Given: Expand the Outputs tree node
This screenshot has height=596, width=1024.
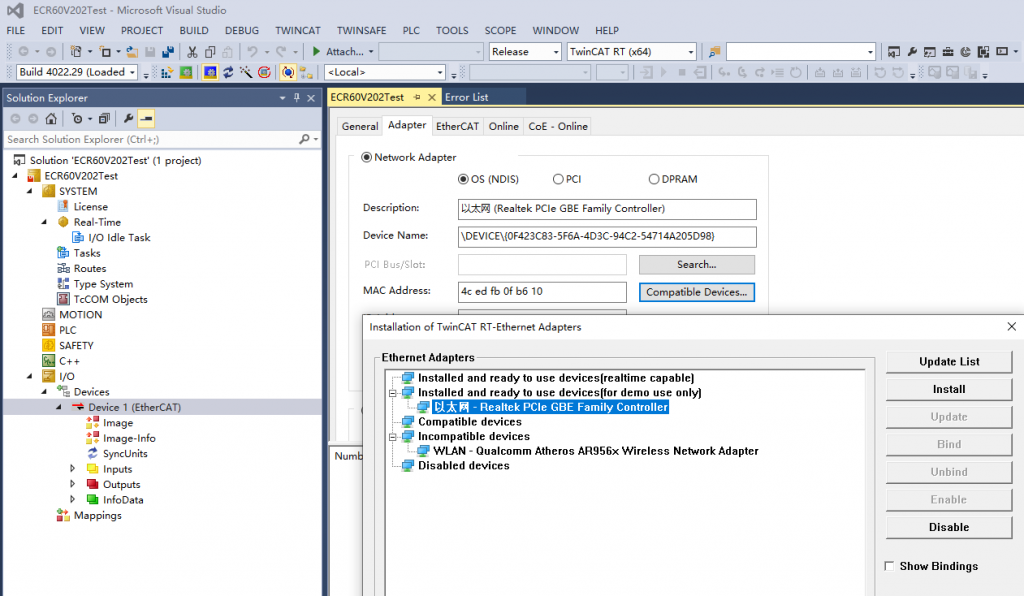Looking at the screenshot, I should 72,484.
